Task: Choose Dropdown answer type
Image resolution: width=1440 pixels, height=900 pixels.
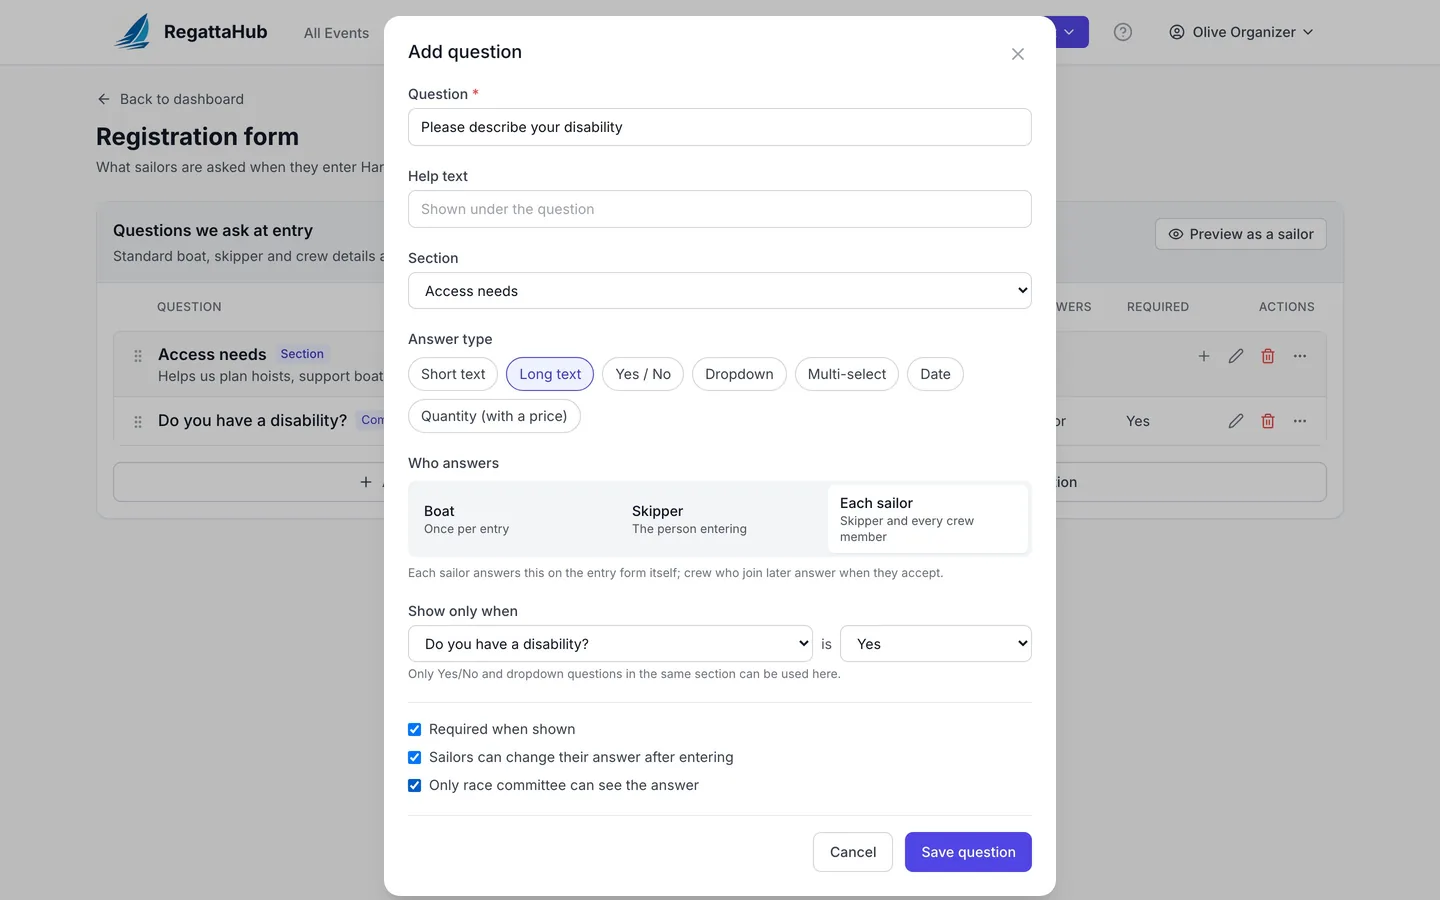Action: coord(739,374)
